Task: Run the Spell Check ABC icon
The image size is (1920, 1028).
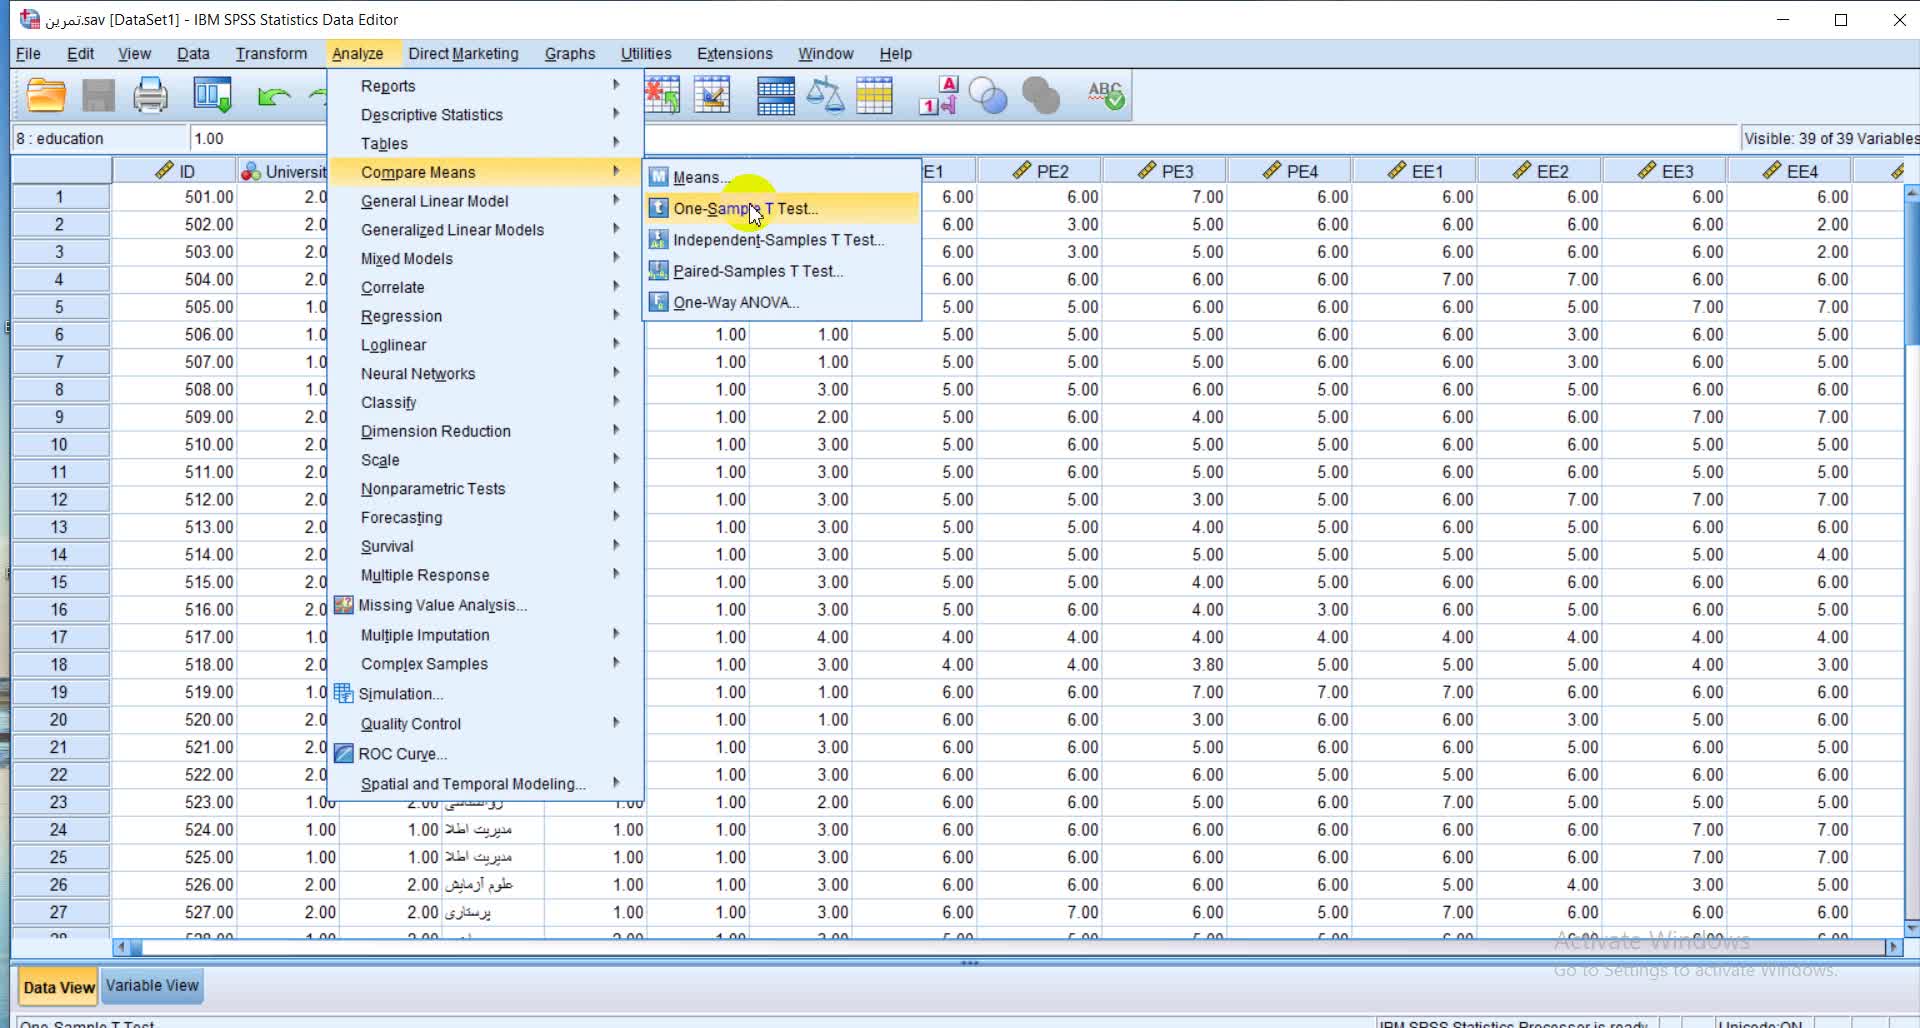Action: pos(1106,96)
